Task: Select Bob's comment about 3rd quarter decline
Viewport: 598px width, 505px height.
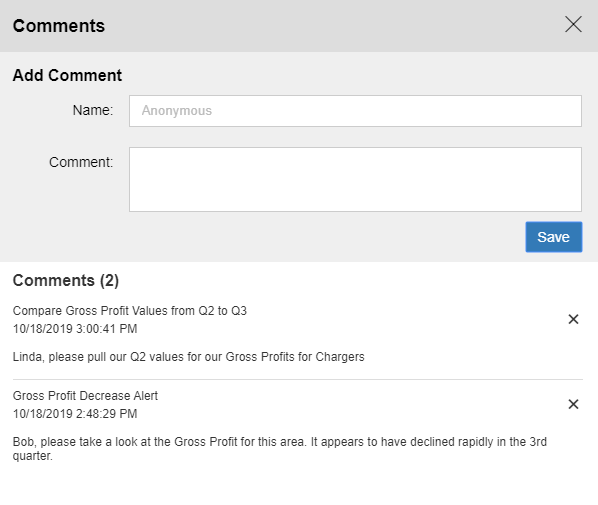Action: [x=280, y=449]
